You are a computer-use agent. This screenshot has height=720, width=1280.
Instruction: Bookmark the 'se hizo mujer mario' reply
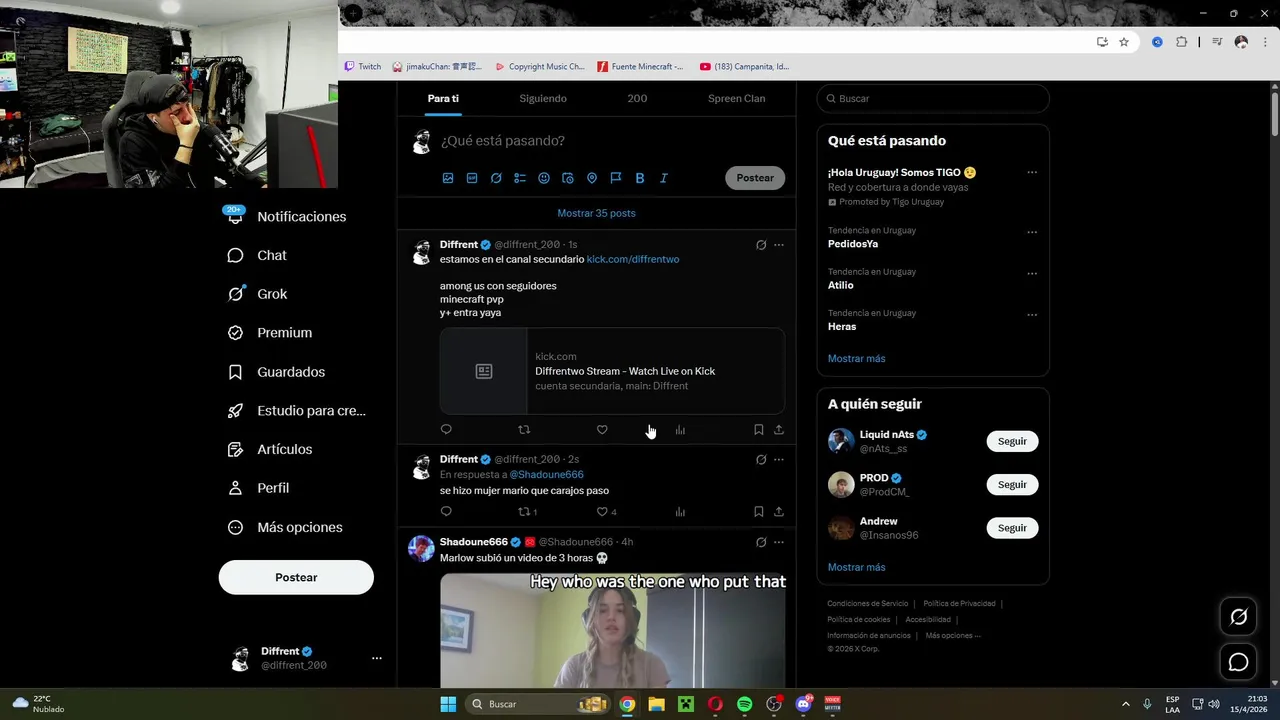(758, 512)
